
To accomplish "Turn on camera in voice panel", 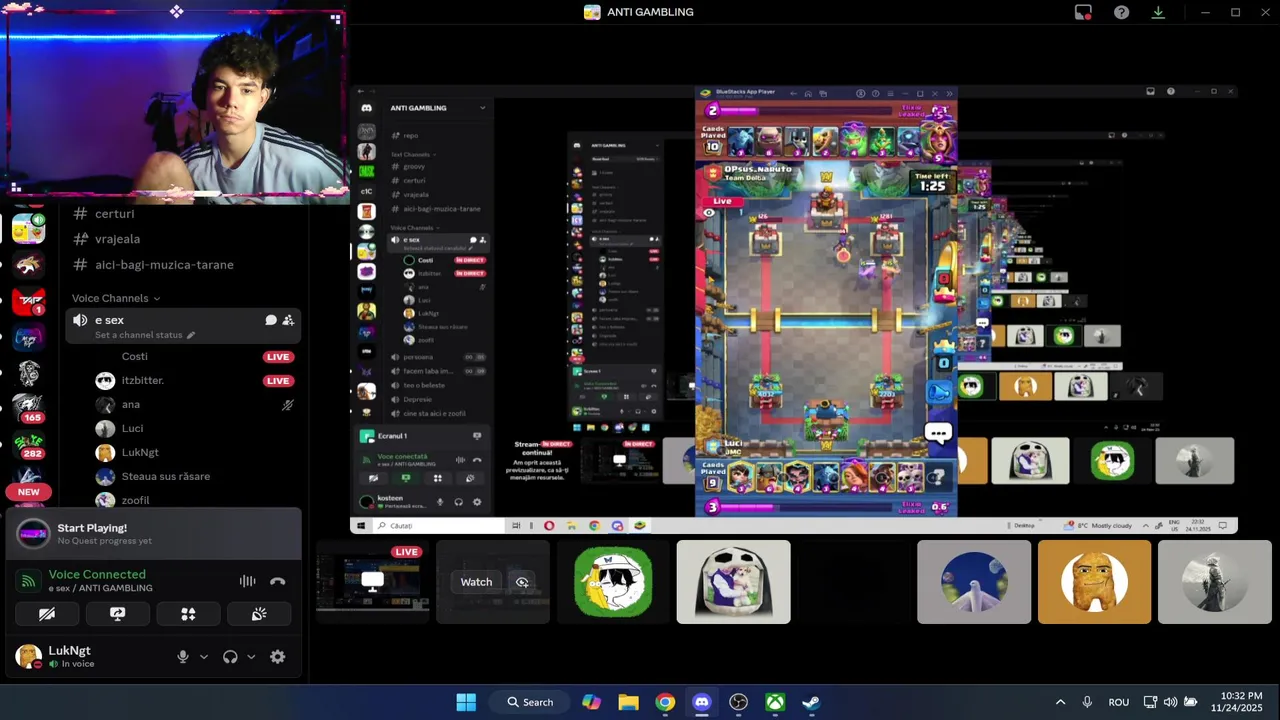I will coord(47,614).
